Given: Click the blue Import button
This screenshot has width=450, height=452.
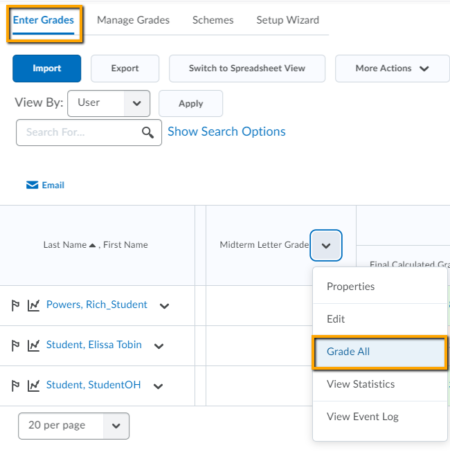Looking at the screenshot, I should coord(47,68).
